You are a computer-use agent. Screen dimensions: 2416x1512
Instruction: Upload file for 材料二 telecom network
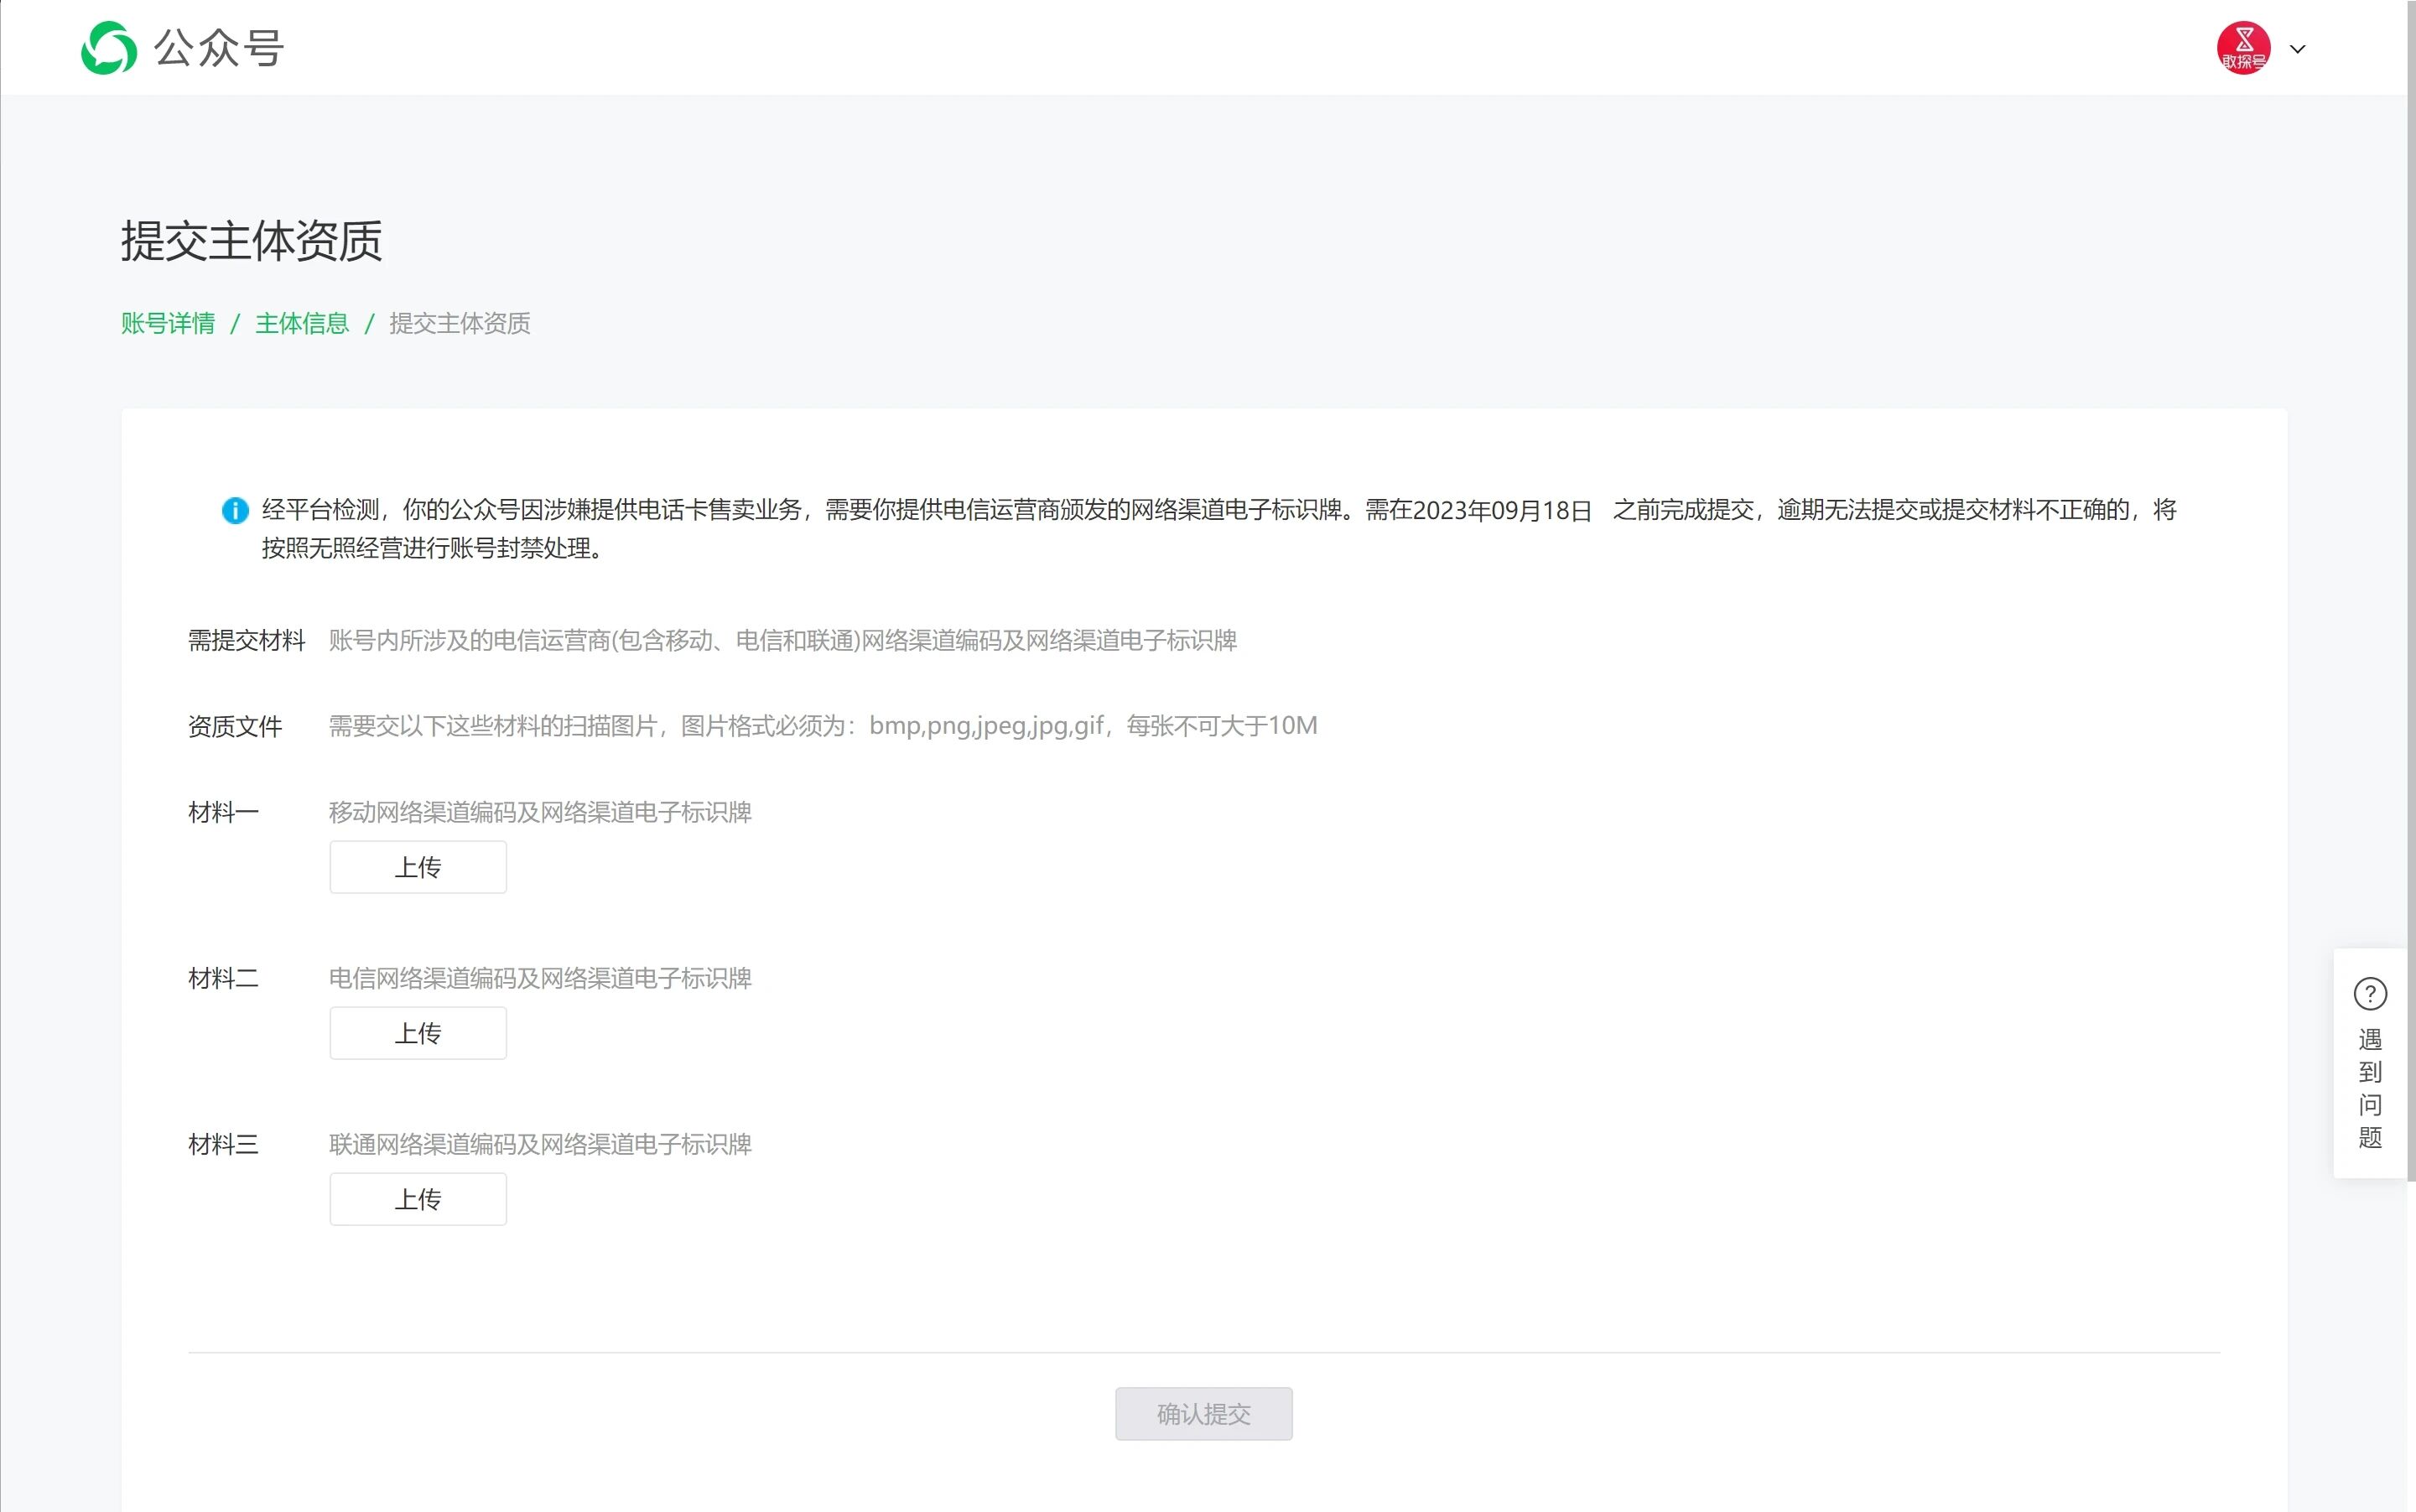pos(418,1033)
